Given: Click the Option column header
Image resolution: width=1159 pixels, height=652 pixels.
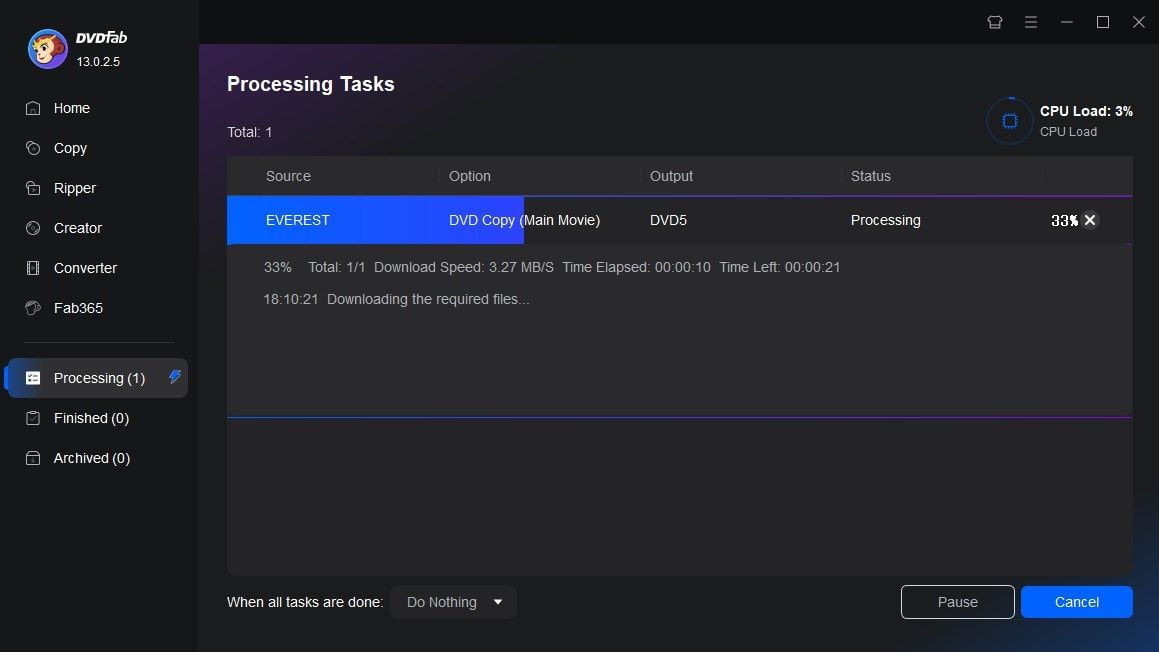Looking at the screenshot, I should pos(469,176).
